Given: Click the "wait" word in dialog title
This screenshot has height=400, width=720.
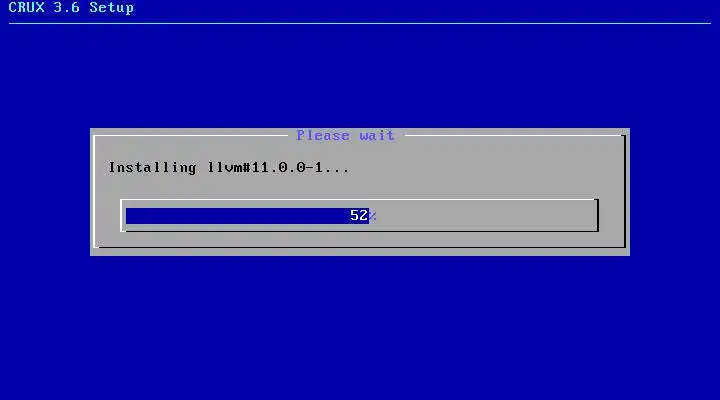Looking at the screenshot, I should click(377, 135).
